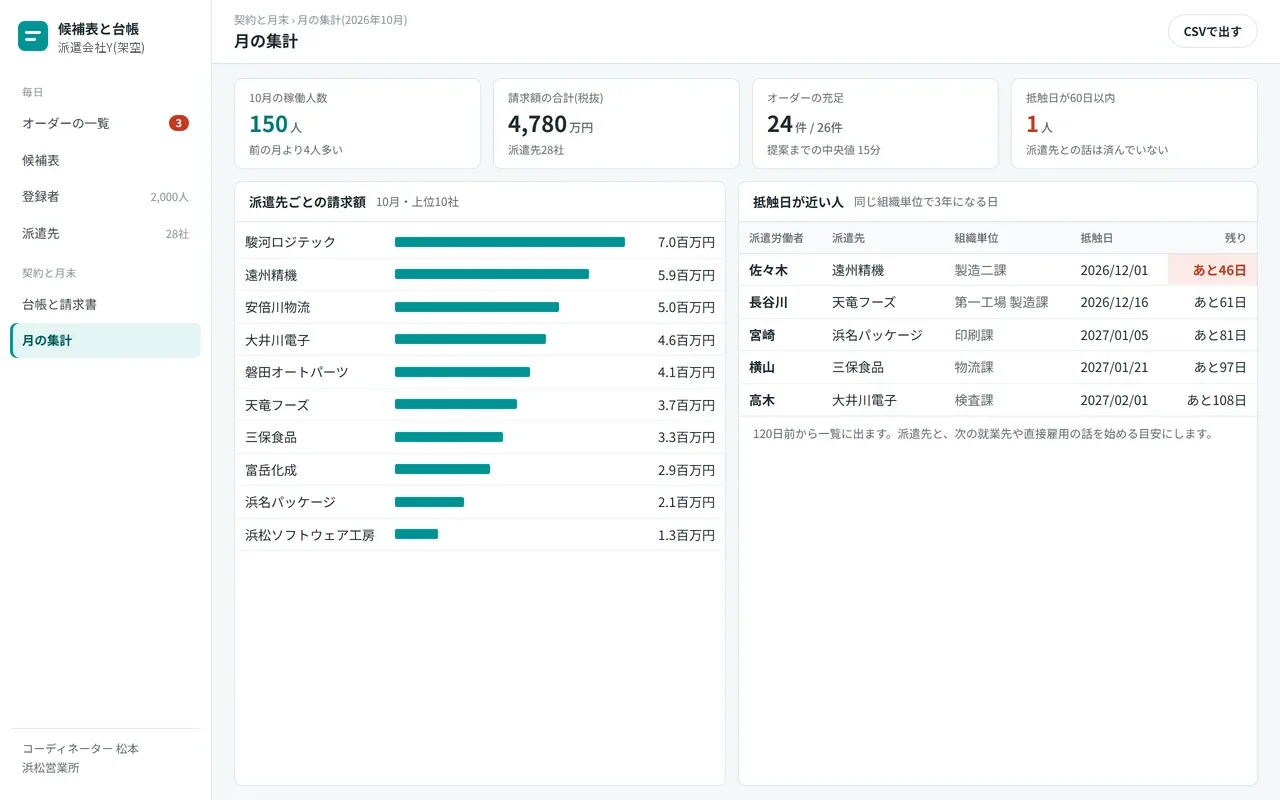Viewport: 1280px width, 800px height.
Task: Click 三保食品 amount 3.3百万円
Action: pyautogui.click(x=686, y=437)
